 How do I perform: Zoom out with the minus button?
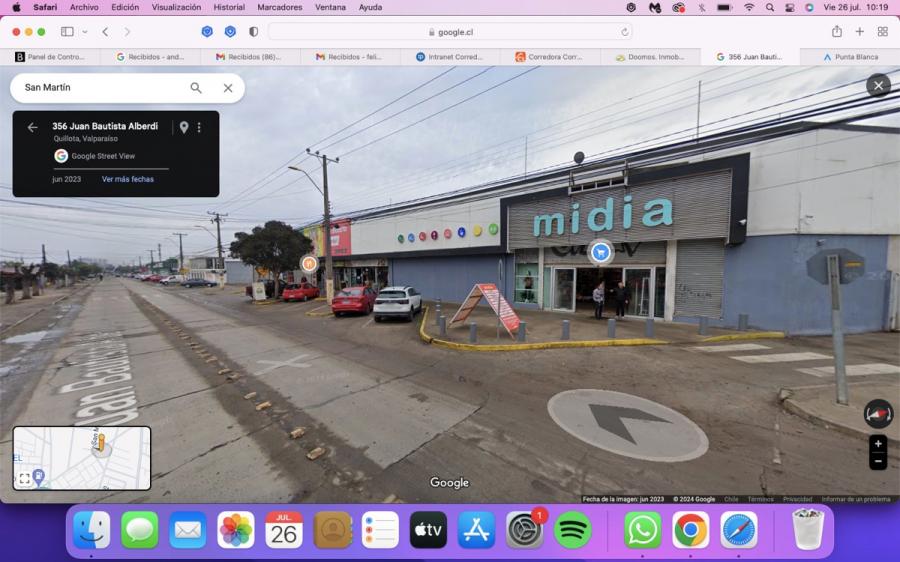pyautogui.click(x=878, y=461)
